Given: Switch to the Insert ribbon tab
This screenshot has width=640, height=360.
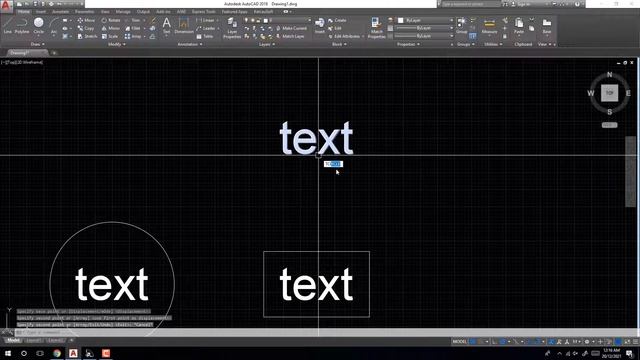Looking at the screenshot, I should click(41, 12).
